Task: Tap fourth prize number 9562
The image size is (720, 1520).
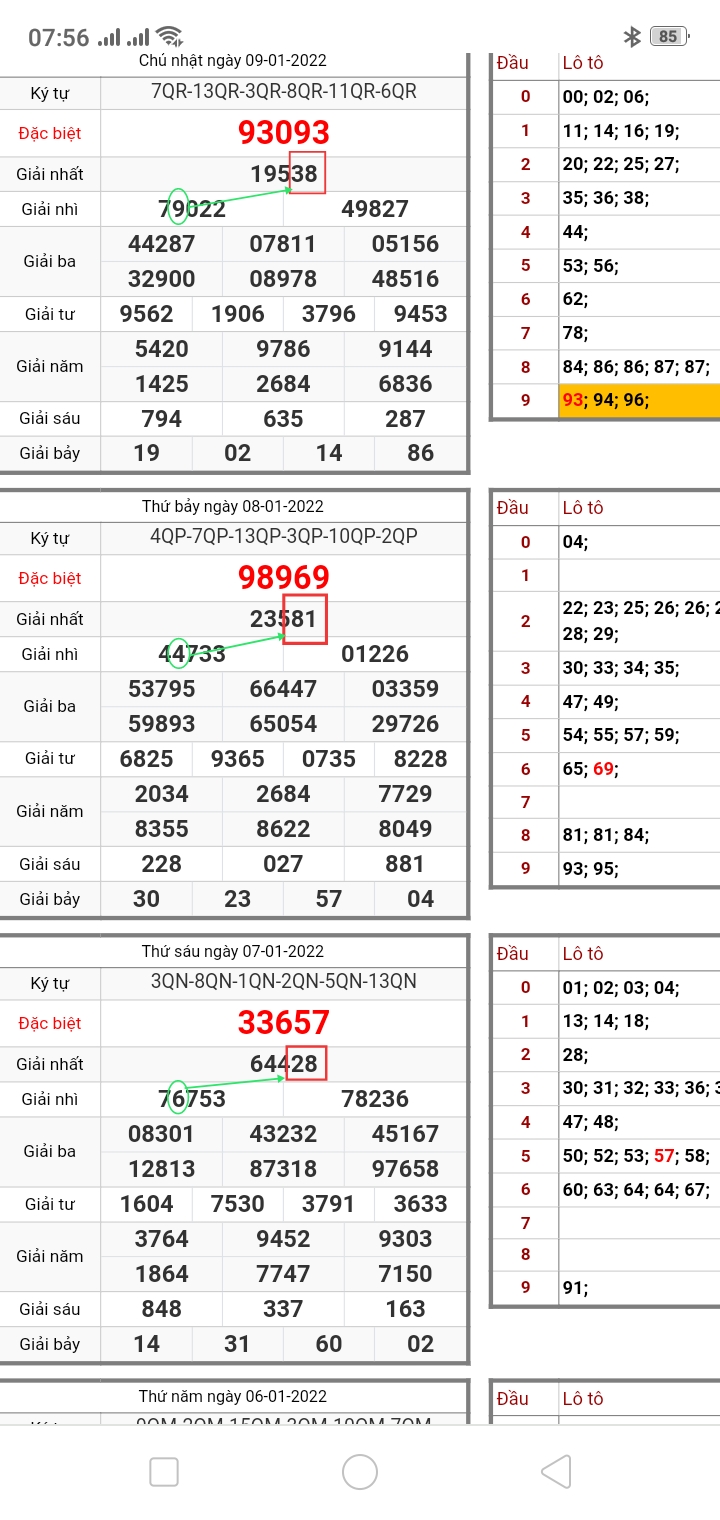Action: pyautogui.click(x=146, y=314)
